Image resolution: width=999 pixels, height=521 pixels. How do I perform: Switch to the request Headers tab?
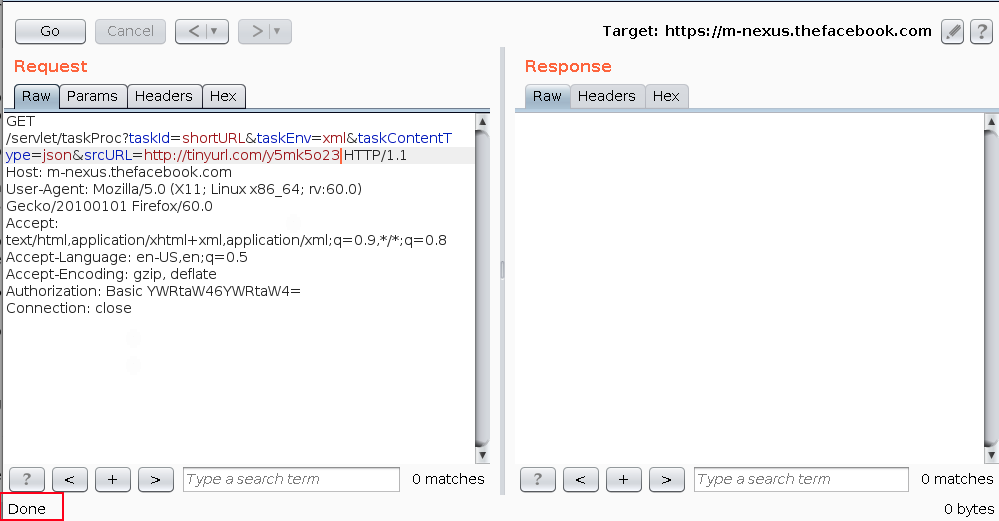tap(163, 96)
